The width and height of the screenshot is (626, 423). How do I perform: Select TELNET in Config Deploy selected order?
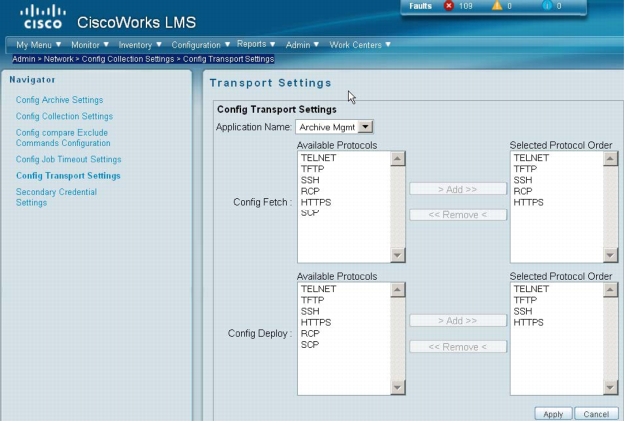(531, 289)
